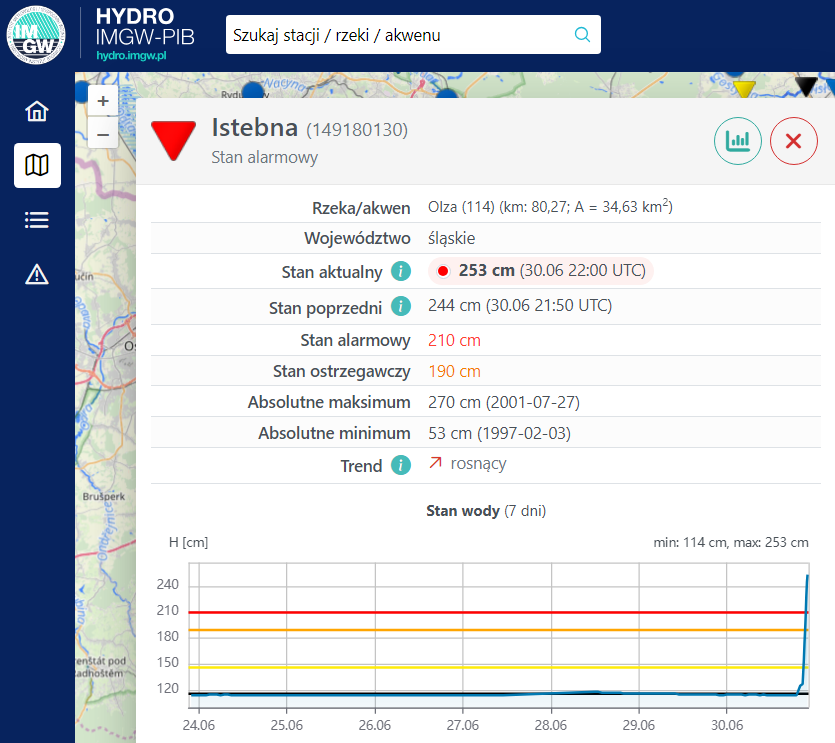Open the hydro.imgw.pl link

[131, 55]
